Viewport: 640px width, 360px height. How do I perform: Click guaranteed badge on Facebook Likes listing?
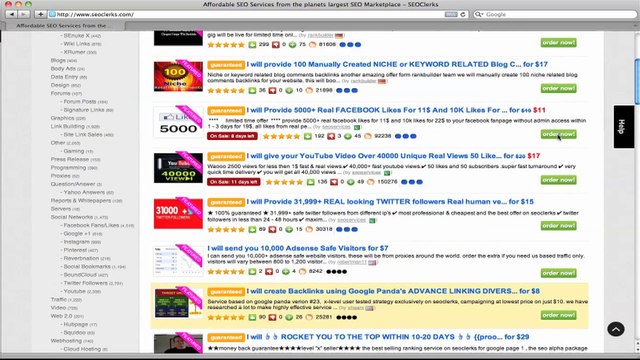click(226, 111)
